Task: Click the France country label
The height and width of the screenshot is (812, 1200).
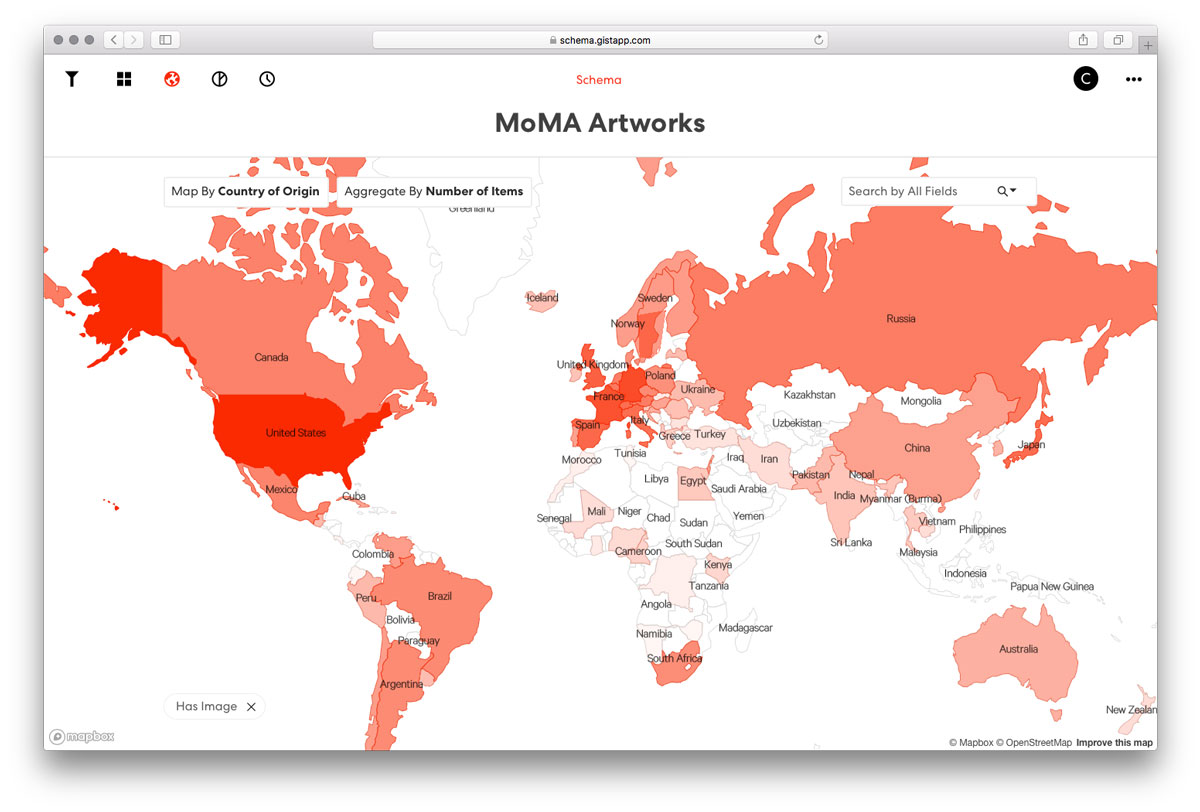Action: click(x=609, y=397)
